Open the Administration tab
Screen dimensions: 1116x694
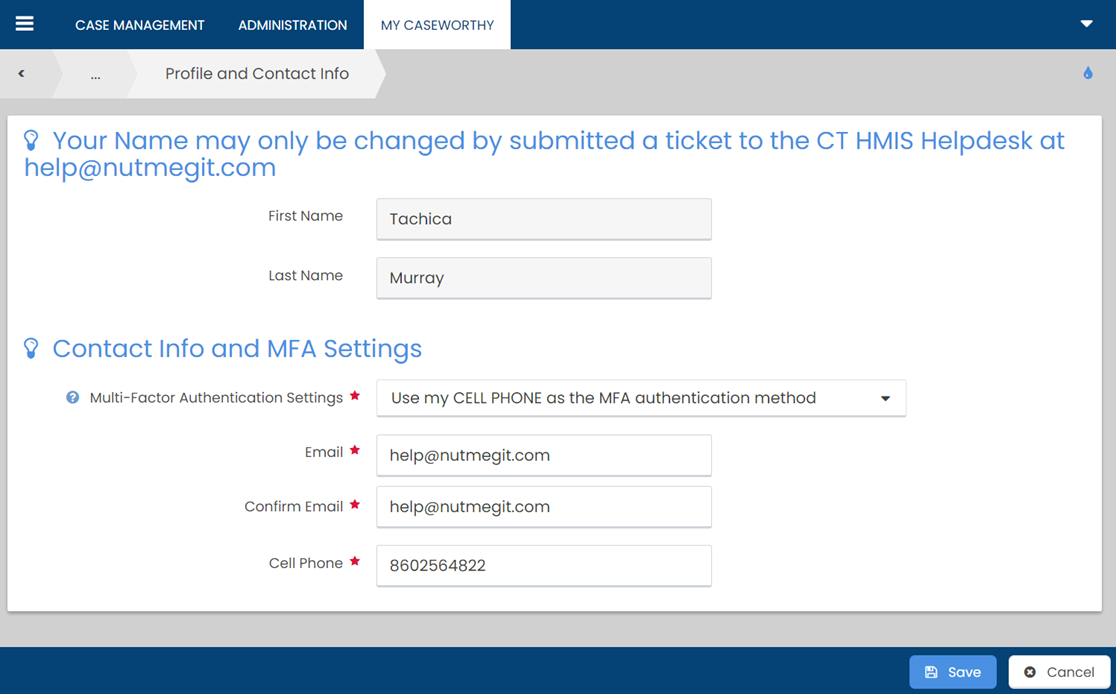tap(292, 25)
